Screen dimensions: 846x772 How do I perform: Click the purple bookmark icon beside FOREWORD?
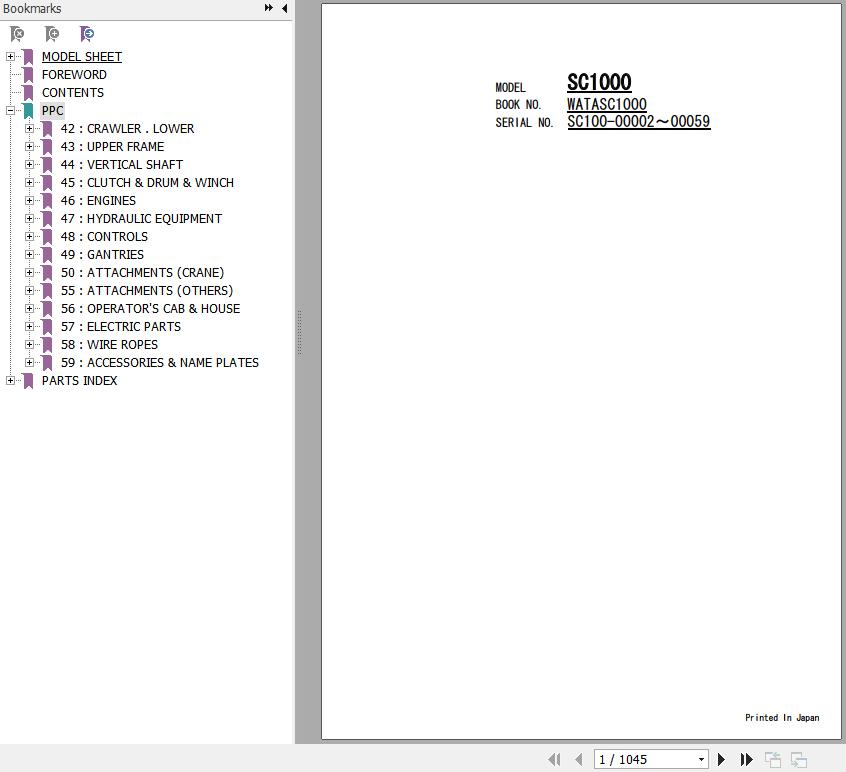click(28, 75)
